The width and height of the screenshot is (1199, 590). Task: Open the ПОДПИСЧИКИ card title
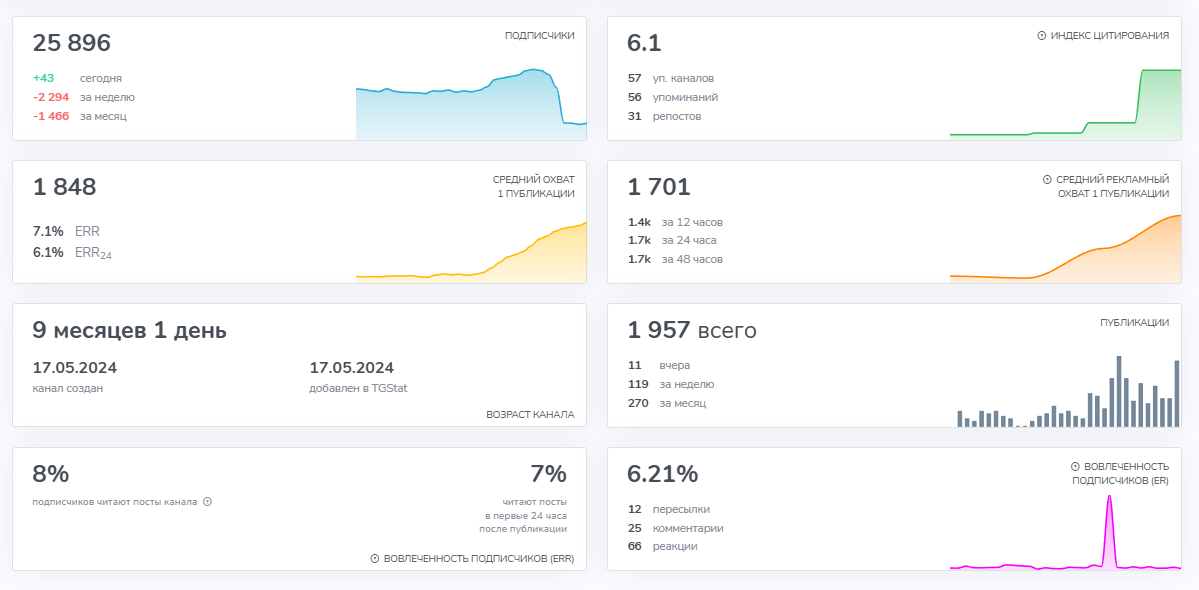click(539, 36)
